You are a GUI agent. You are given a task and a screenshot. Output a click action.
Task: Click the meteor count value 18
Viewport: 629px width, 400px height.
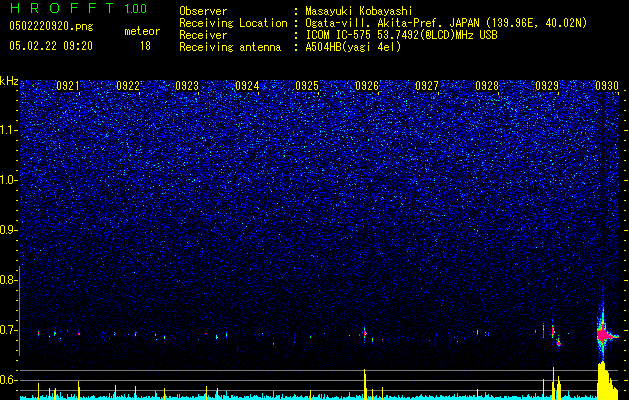145,46
